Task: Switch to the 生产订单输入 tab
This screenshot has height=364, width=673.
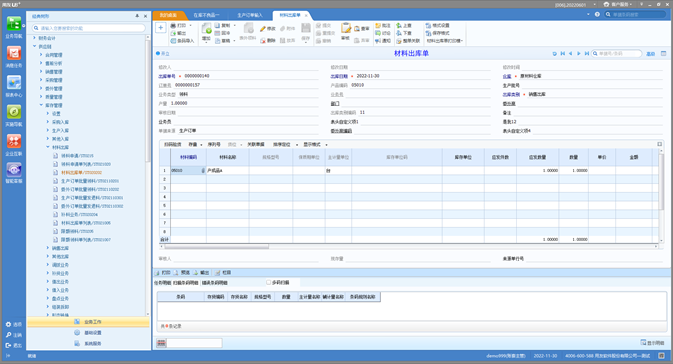Action: (250, 15)
